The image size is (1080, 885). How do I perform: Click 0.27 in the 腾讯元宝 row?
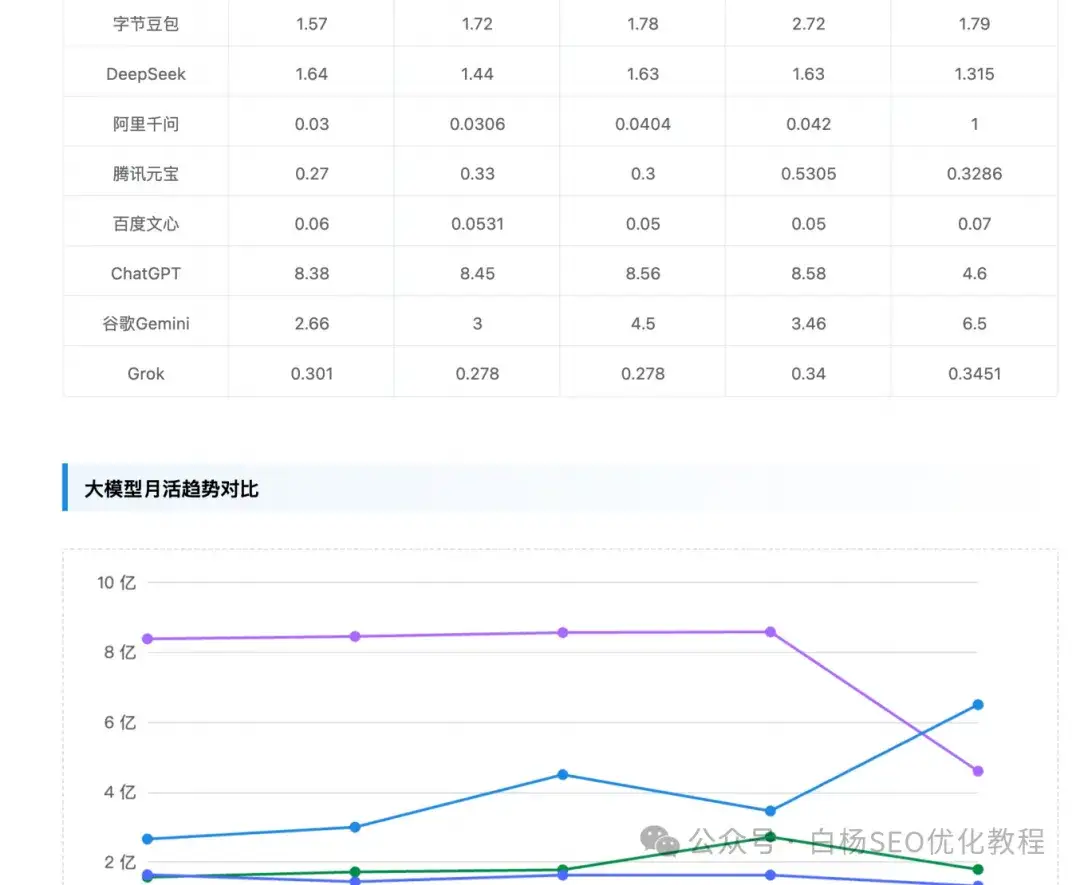(x=311, y=174)
